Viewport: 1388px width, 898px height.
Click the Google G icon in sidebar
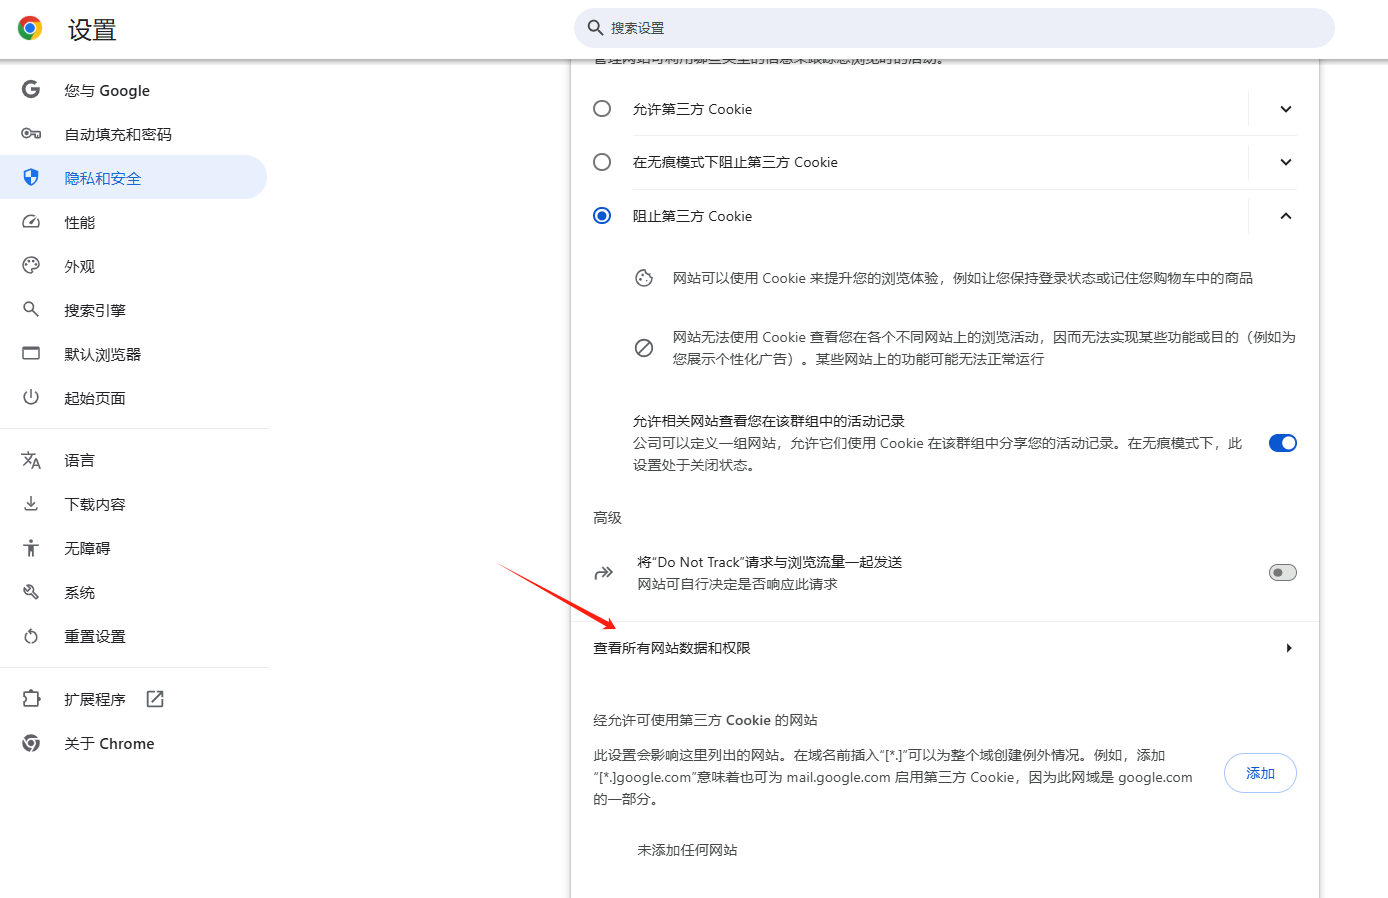pyautogui.click(x=31, y=89)
